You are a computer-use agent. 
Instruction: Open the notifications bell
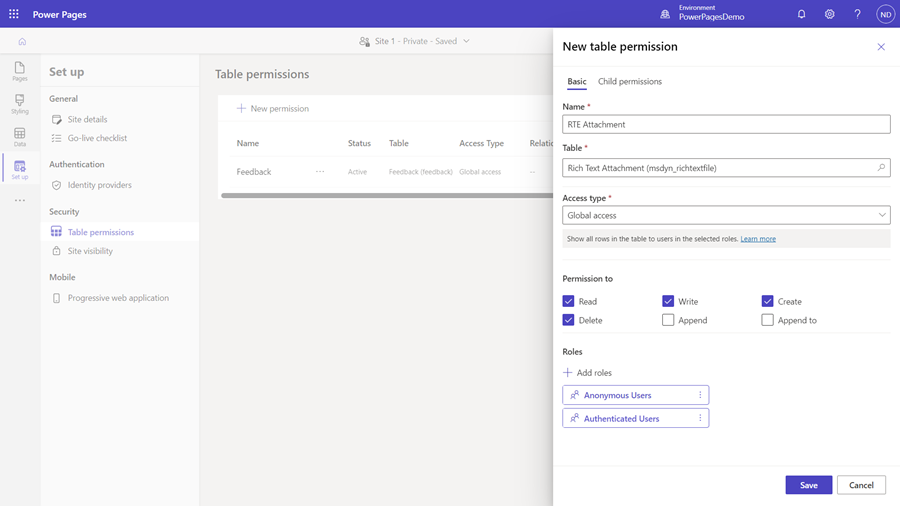pos(801,14)
